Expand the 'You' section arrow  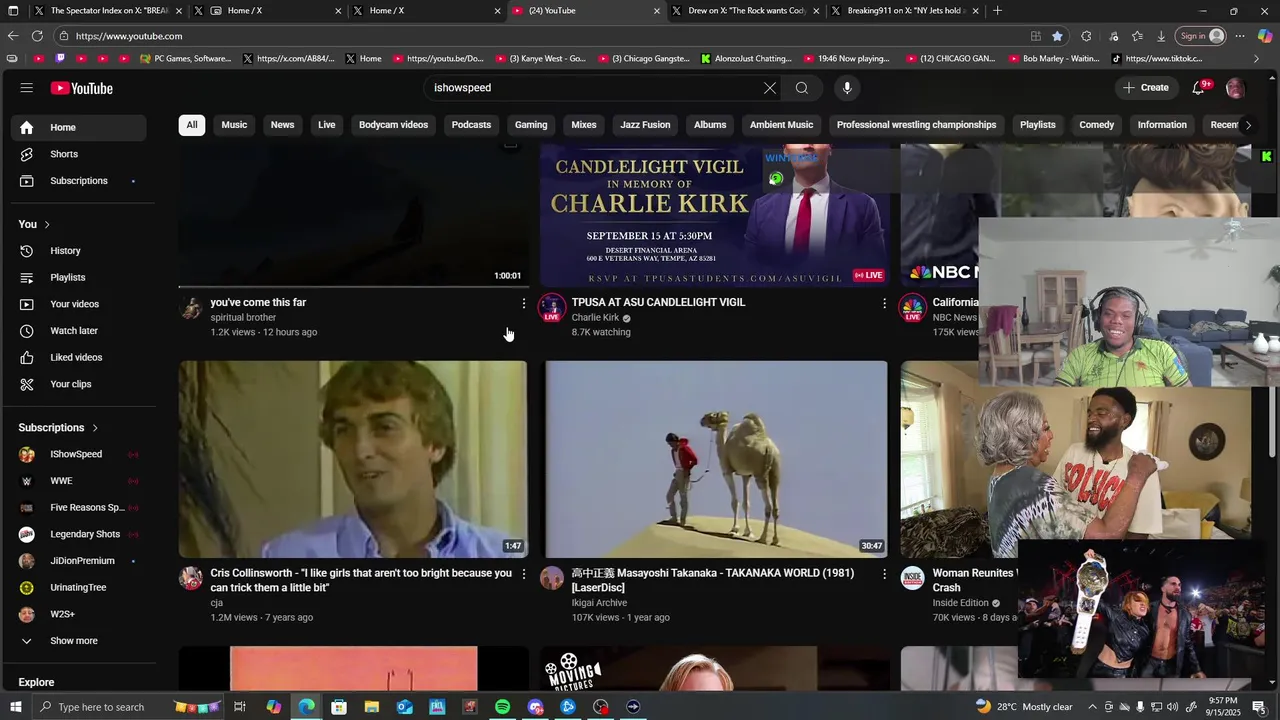tap(47, 225)
